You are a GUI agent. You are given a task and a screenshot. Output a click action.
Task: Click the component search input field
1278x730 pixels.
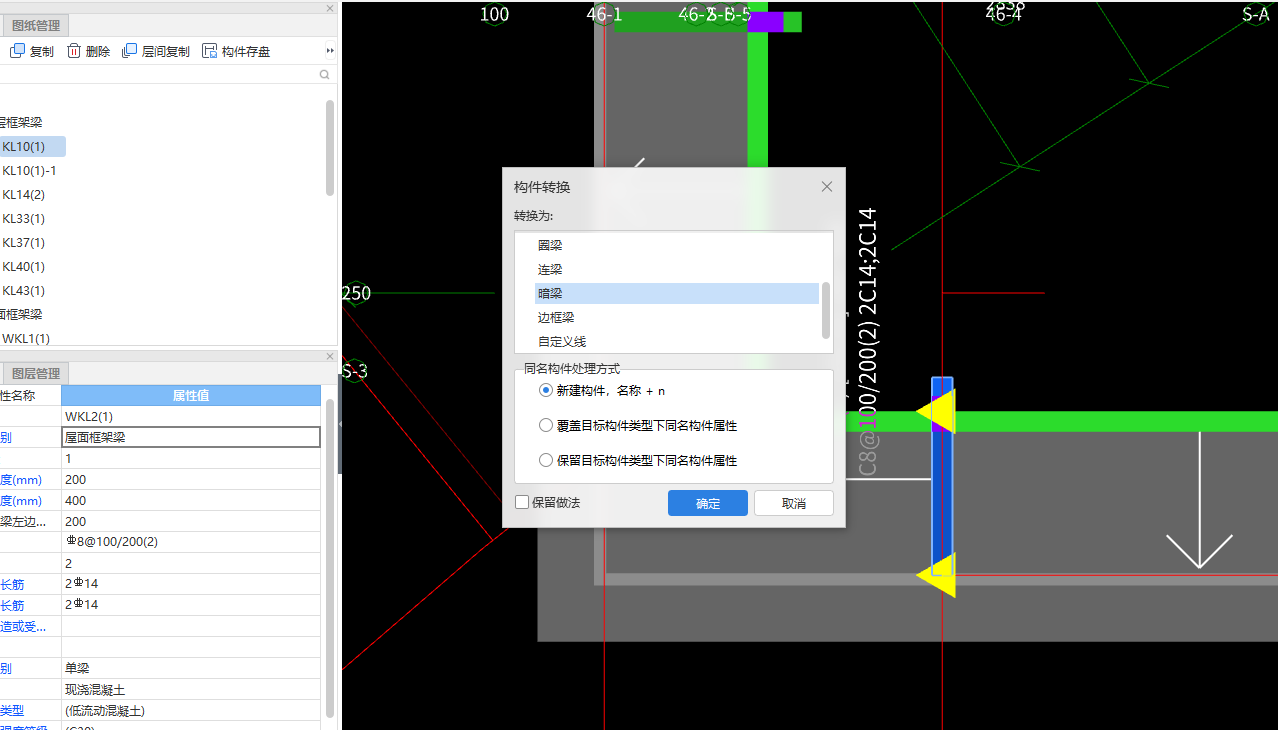(160, 75)
